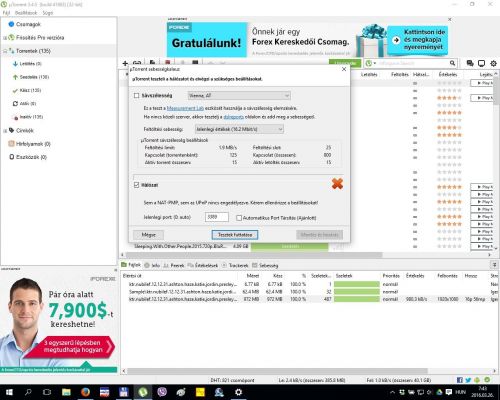Open the Beállítások menu
500x400 pixels.
click(26, 13)
